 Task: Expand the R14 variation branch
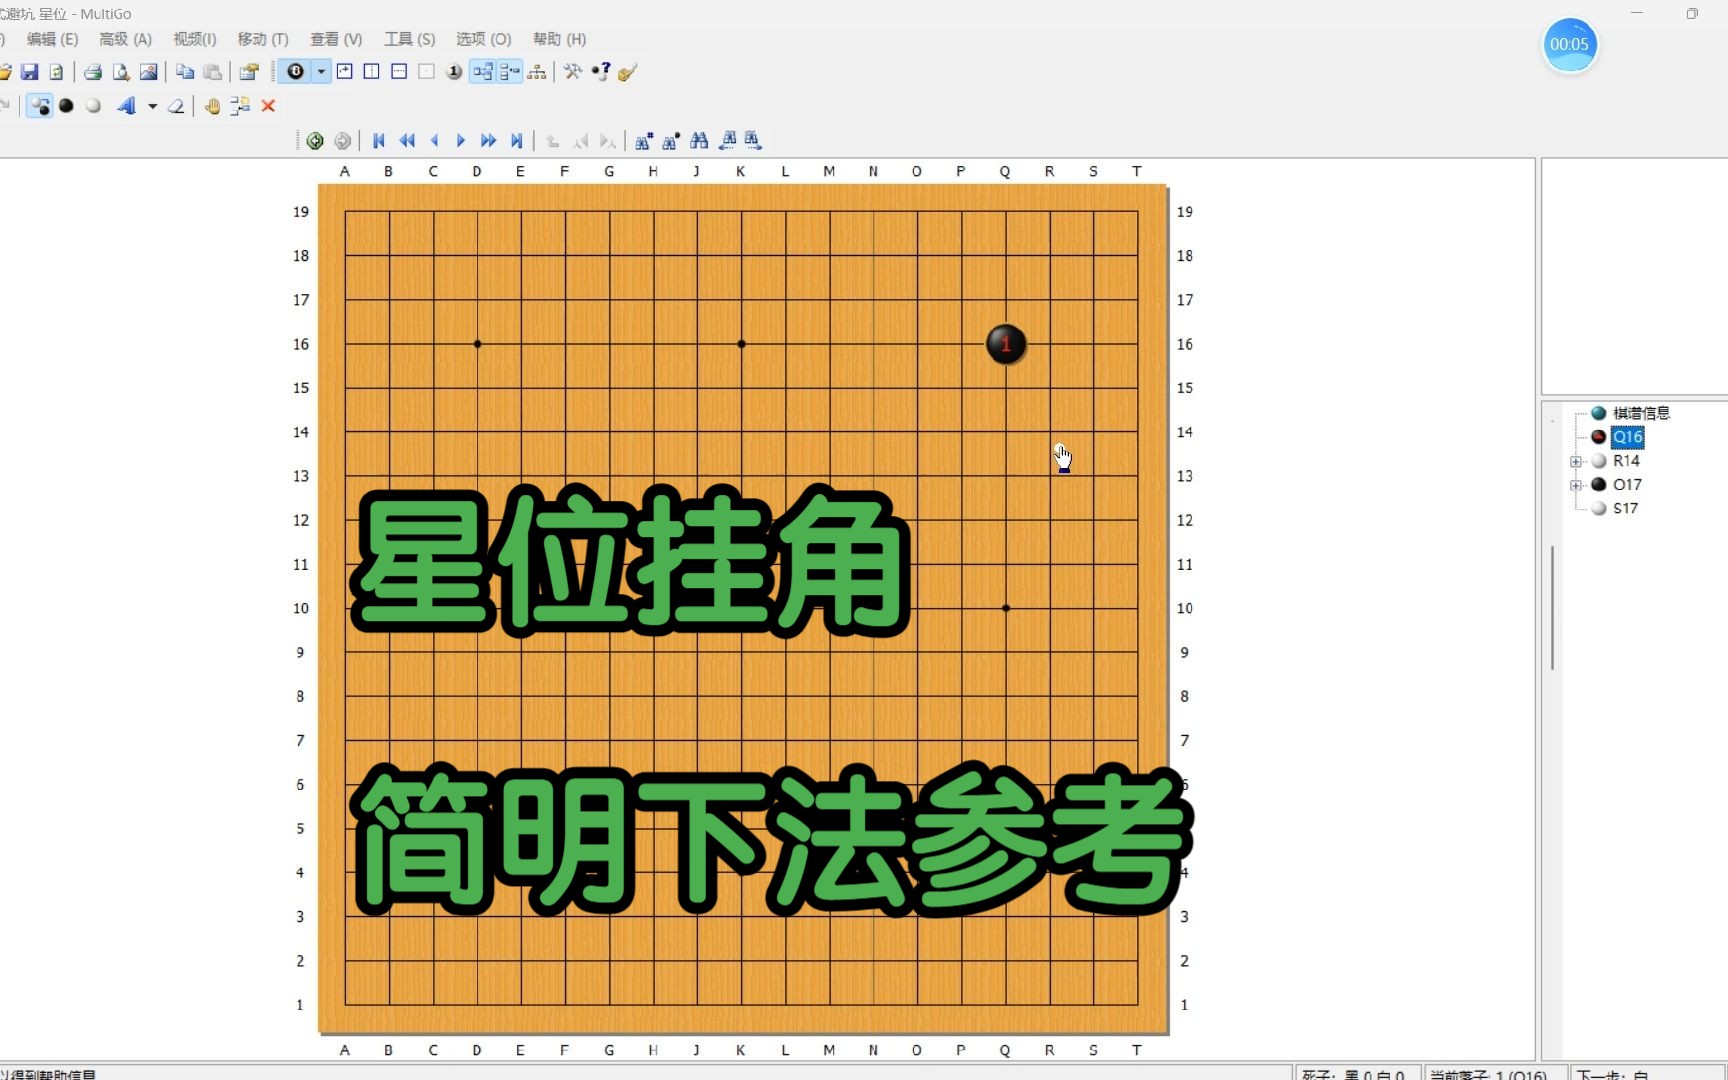1576,461
